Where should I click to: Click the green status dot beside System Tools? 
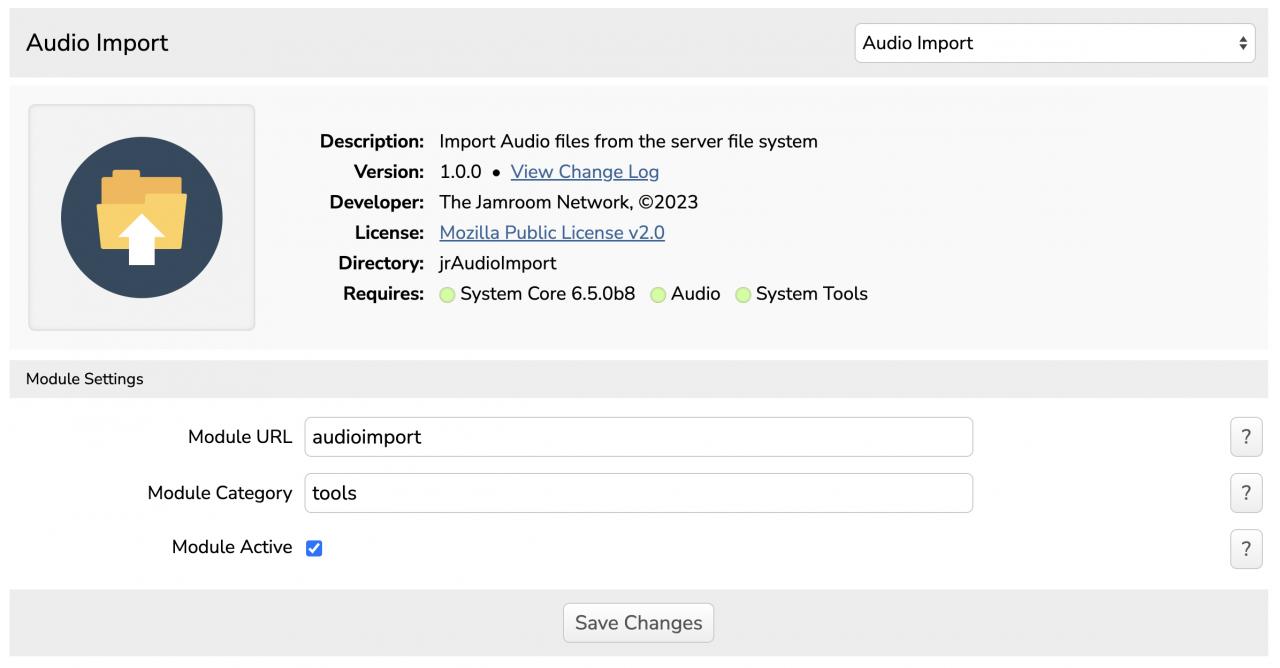tap(743, 295)
